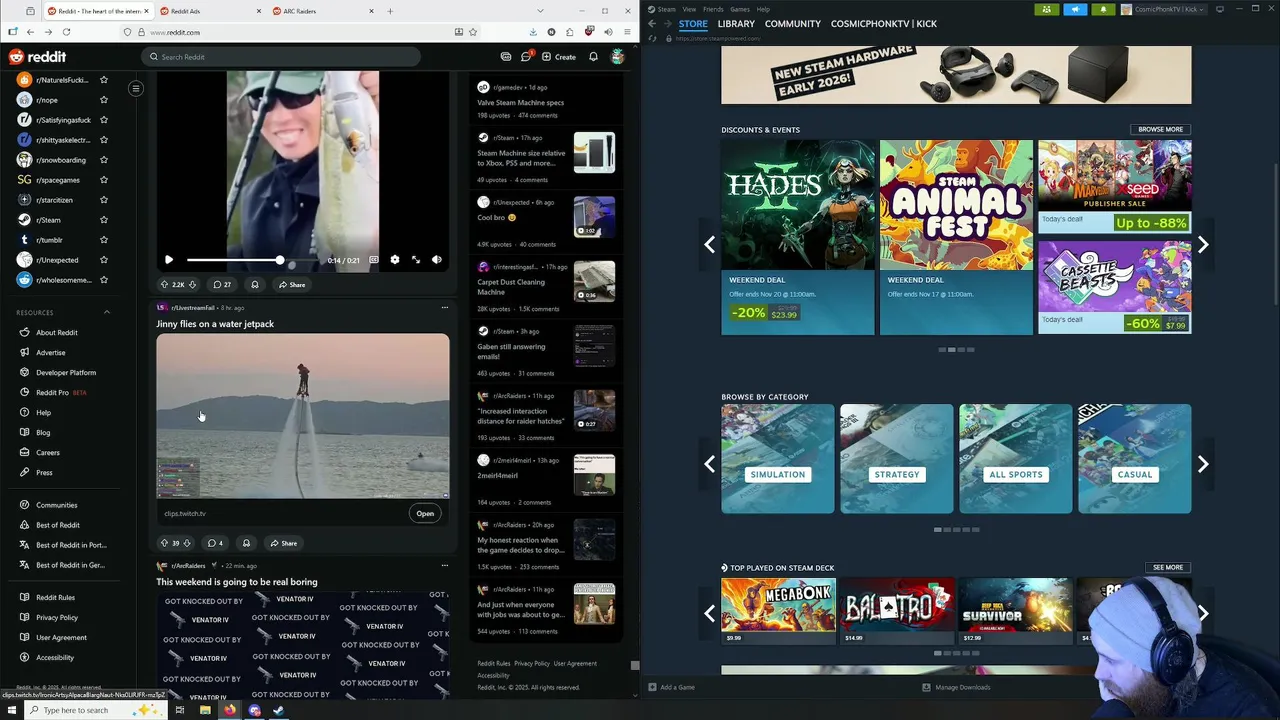Click SEE MORE for Top Played Steam Deck
The width and height of the screenshot is (1280, 720).
1167,567
